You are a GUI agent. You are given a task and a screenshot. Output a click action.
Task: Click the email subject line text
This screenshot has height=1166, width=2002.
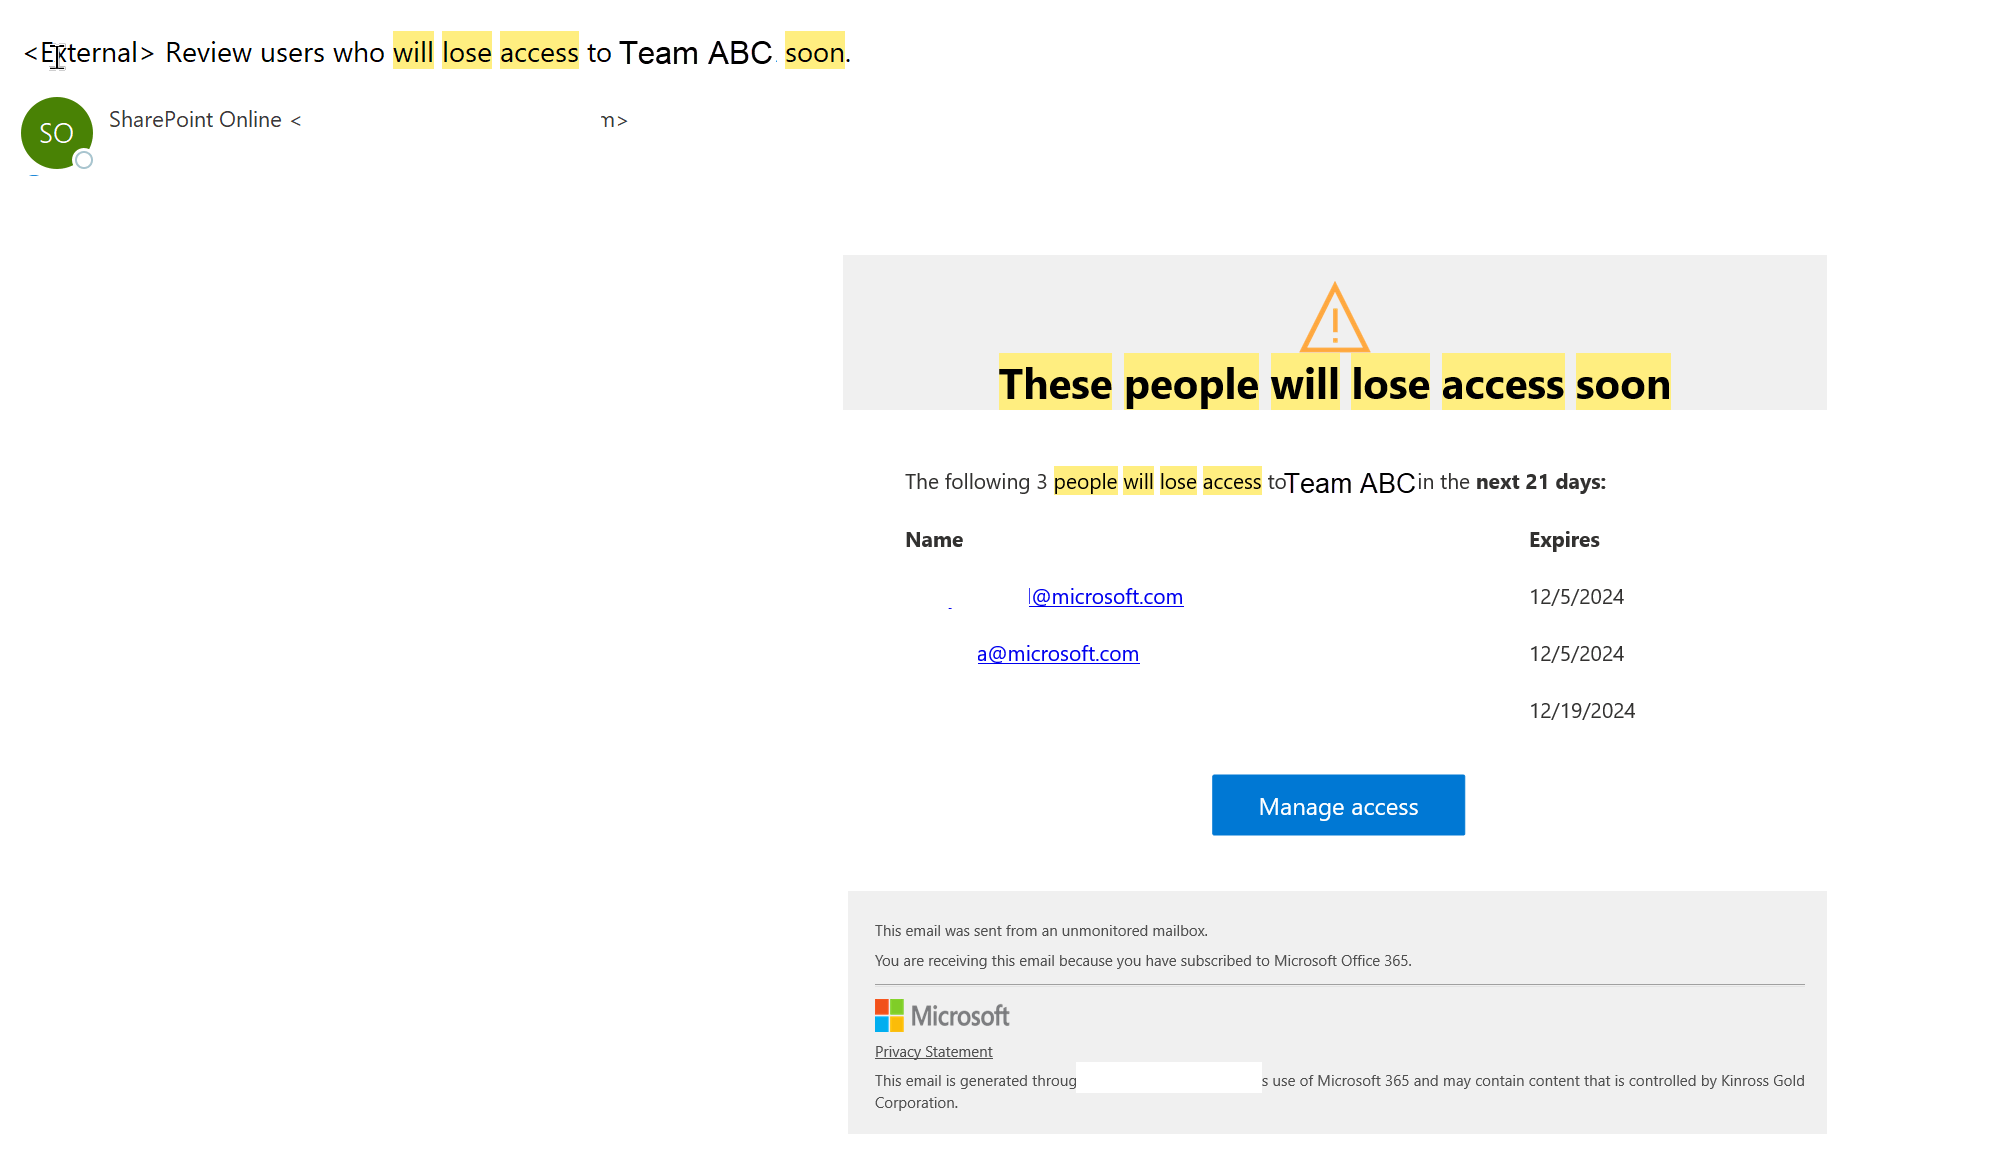click(x=275, y=53)
